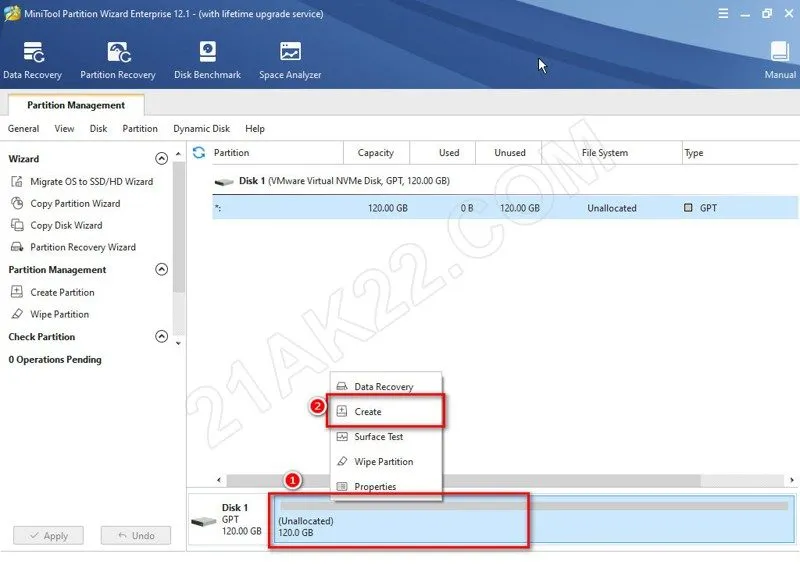Sort by the File System column header
The height and width of the screenshot is (568, 800).
(611, 153)
